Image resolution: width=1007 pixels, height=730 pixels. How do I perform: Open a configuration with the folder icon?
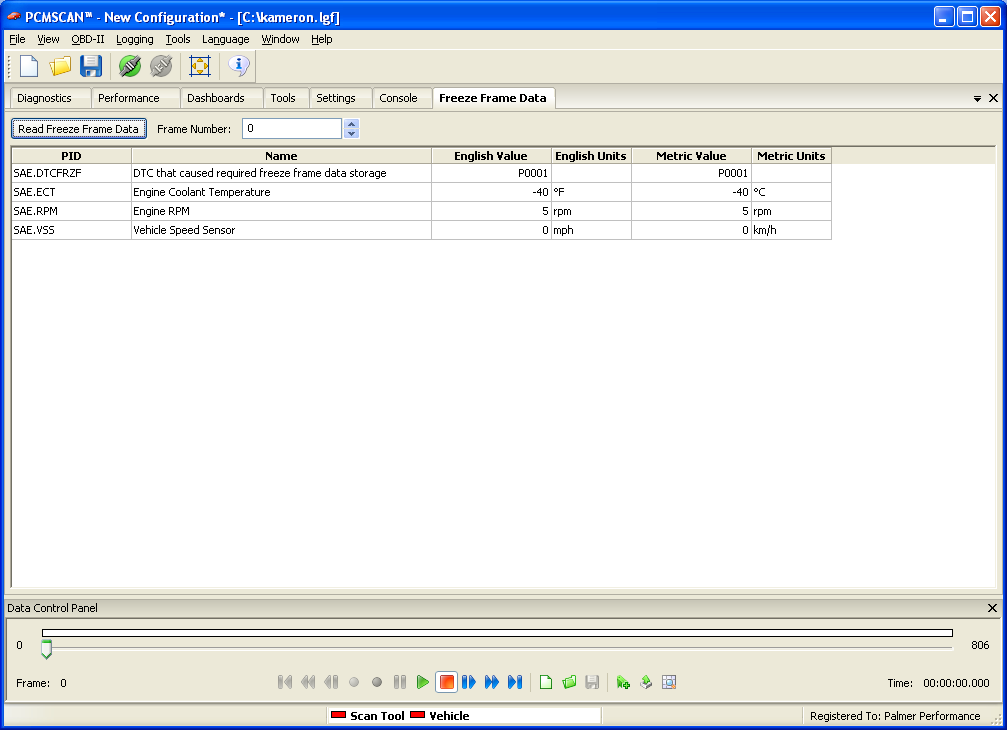pos(60,66)
